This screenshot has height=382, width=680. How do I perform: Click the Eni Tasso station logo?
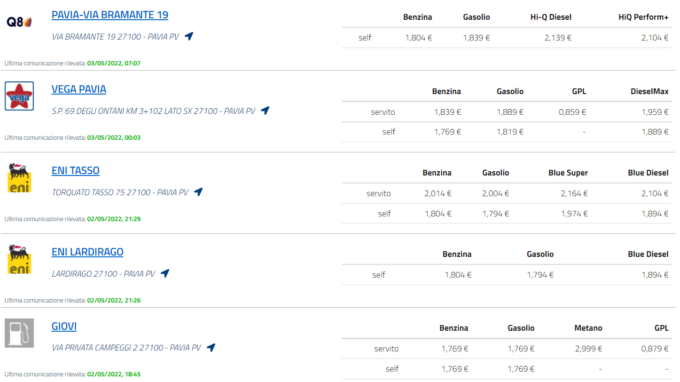click(x=20, y=178)
